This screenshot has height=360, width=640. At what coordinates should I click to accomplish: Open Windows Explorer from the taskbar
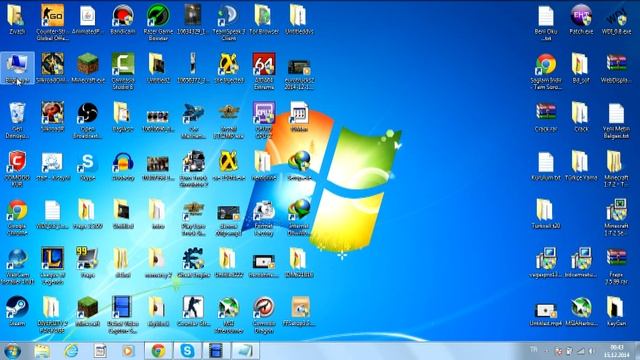point(42,351)
